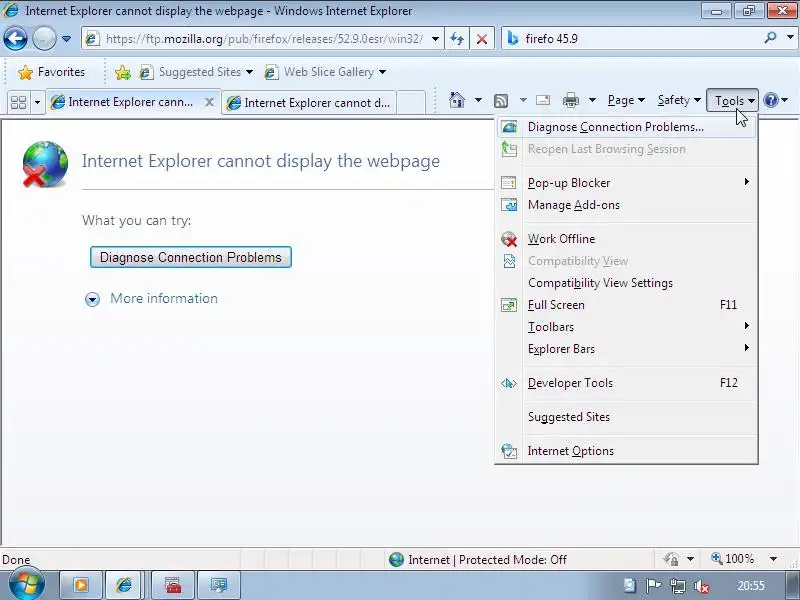Image resolution: width=800 pixels, height=600 pixels.
Task: Open the Page menu
Action: click(x=626, y=101)
